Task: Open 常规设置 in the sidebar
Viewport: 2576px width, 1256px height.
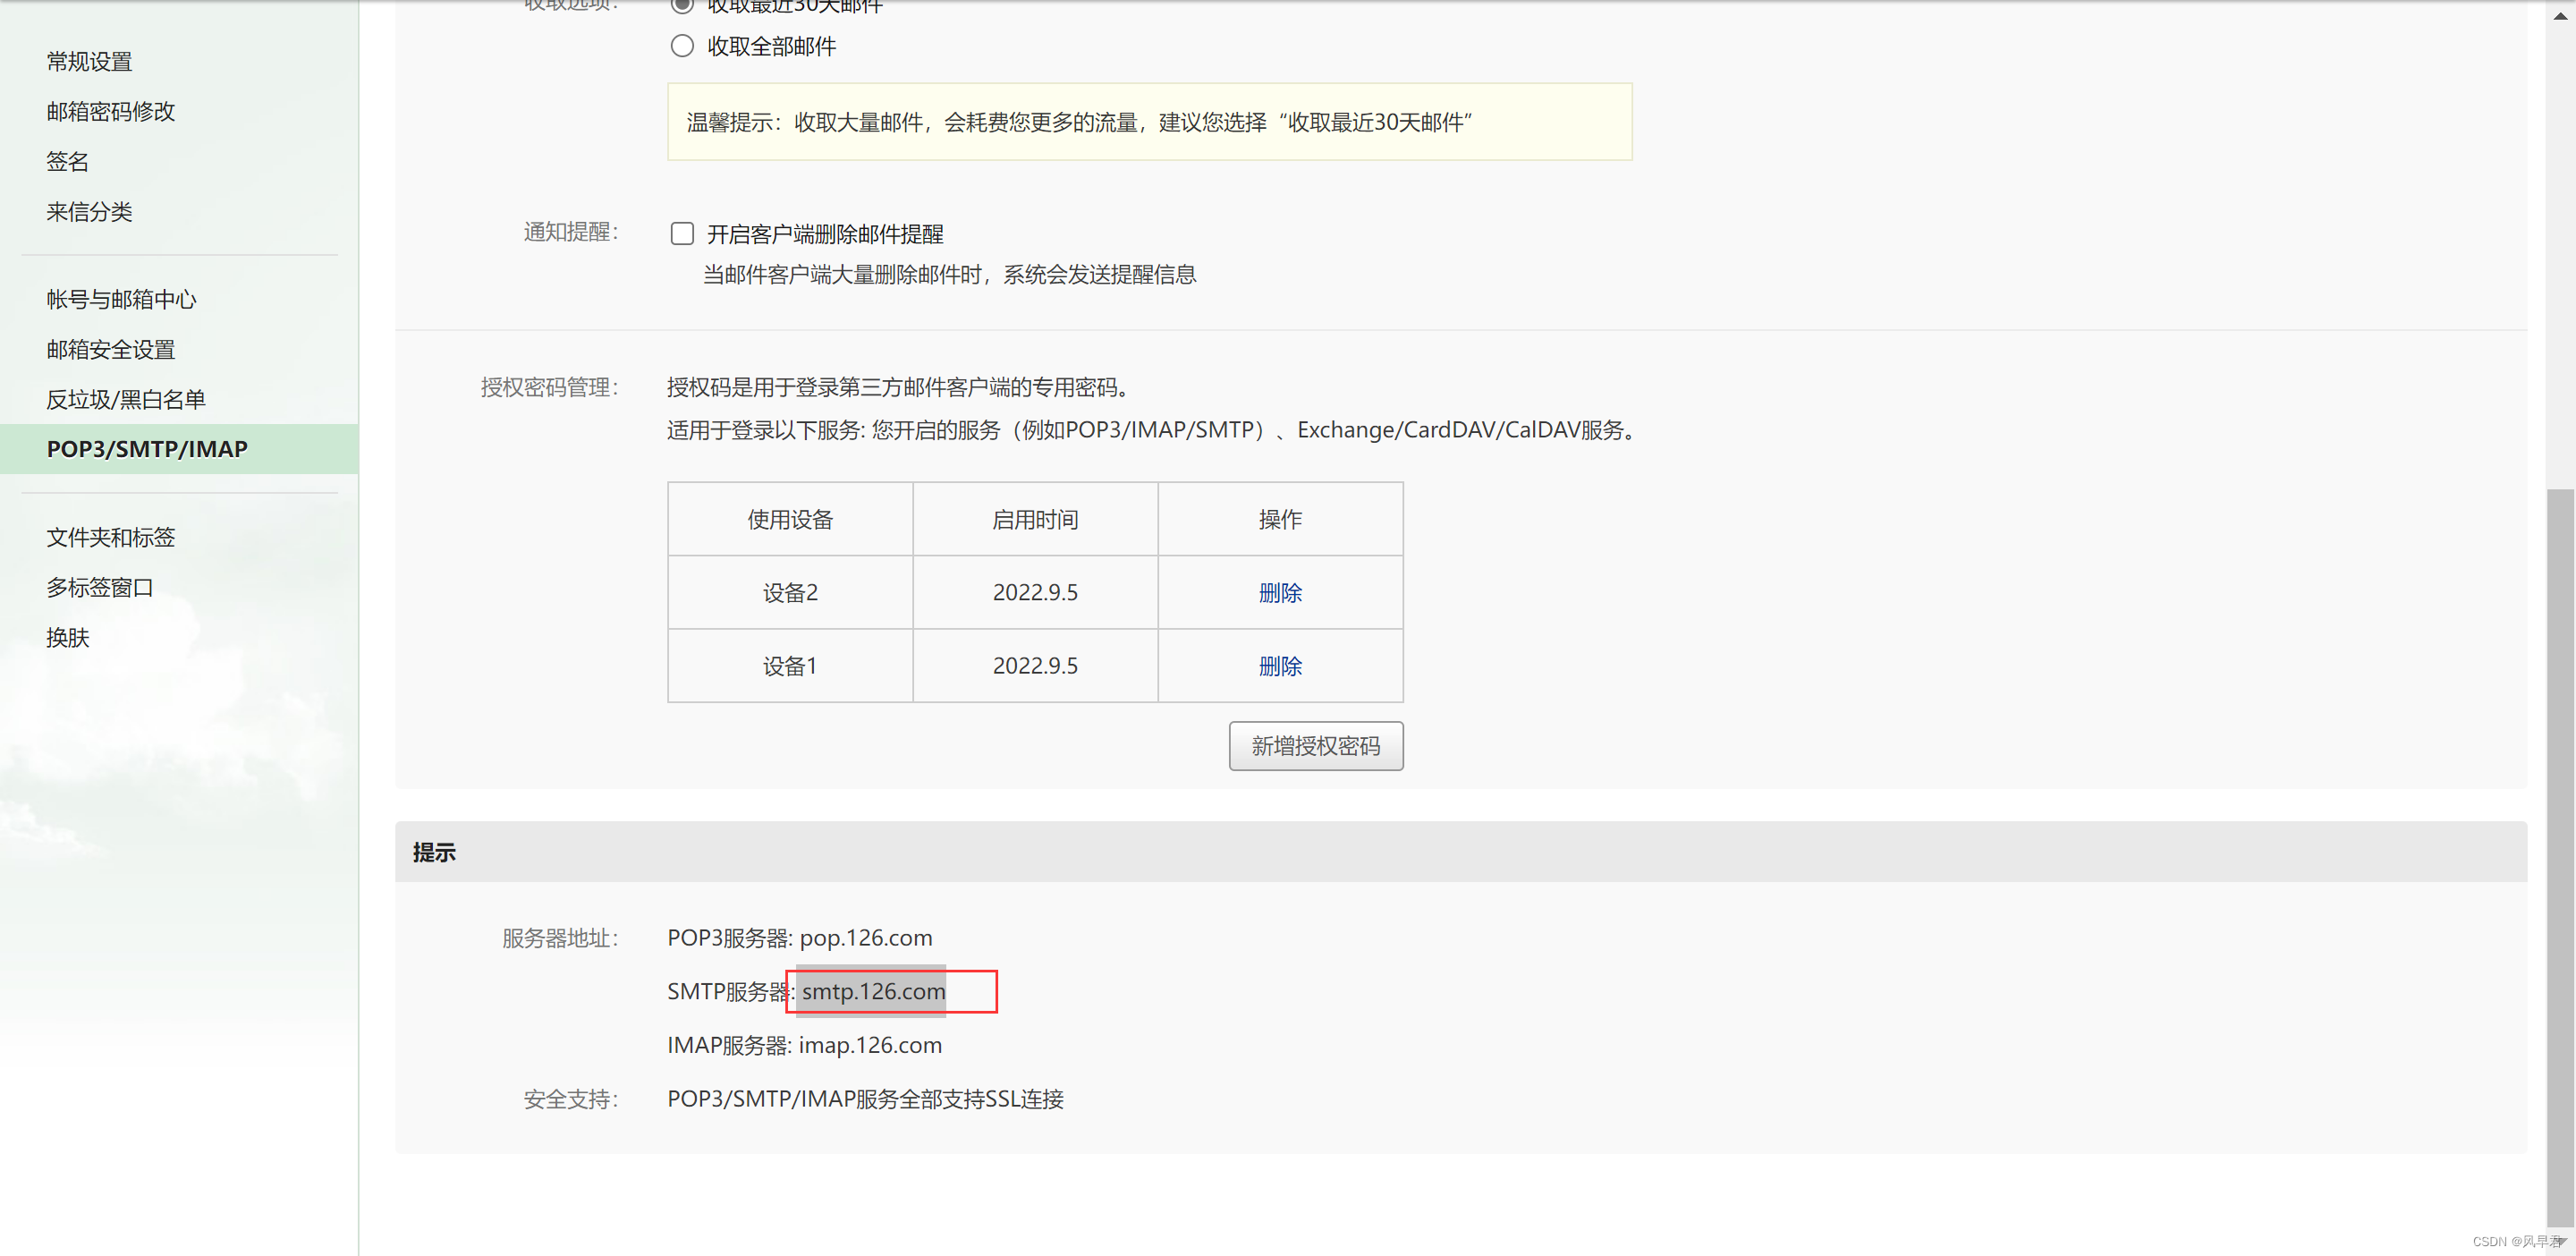Action: click(x=89, y=62)
